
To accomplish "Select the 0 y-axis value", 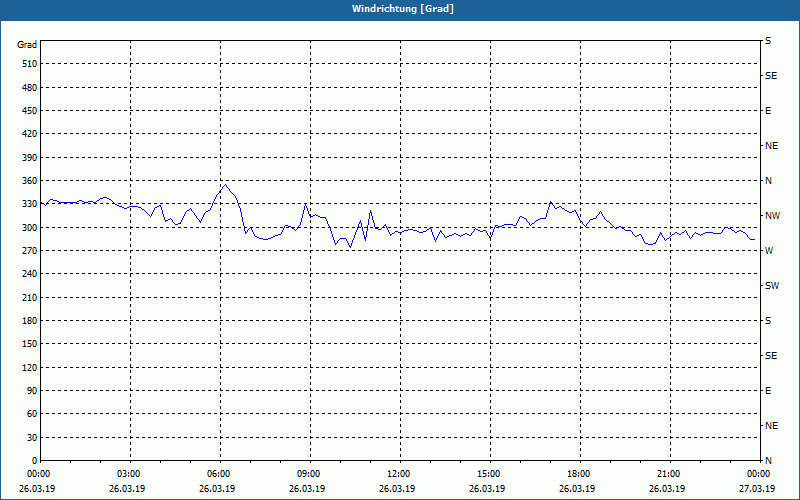I will (x=35, y=461).
